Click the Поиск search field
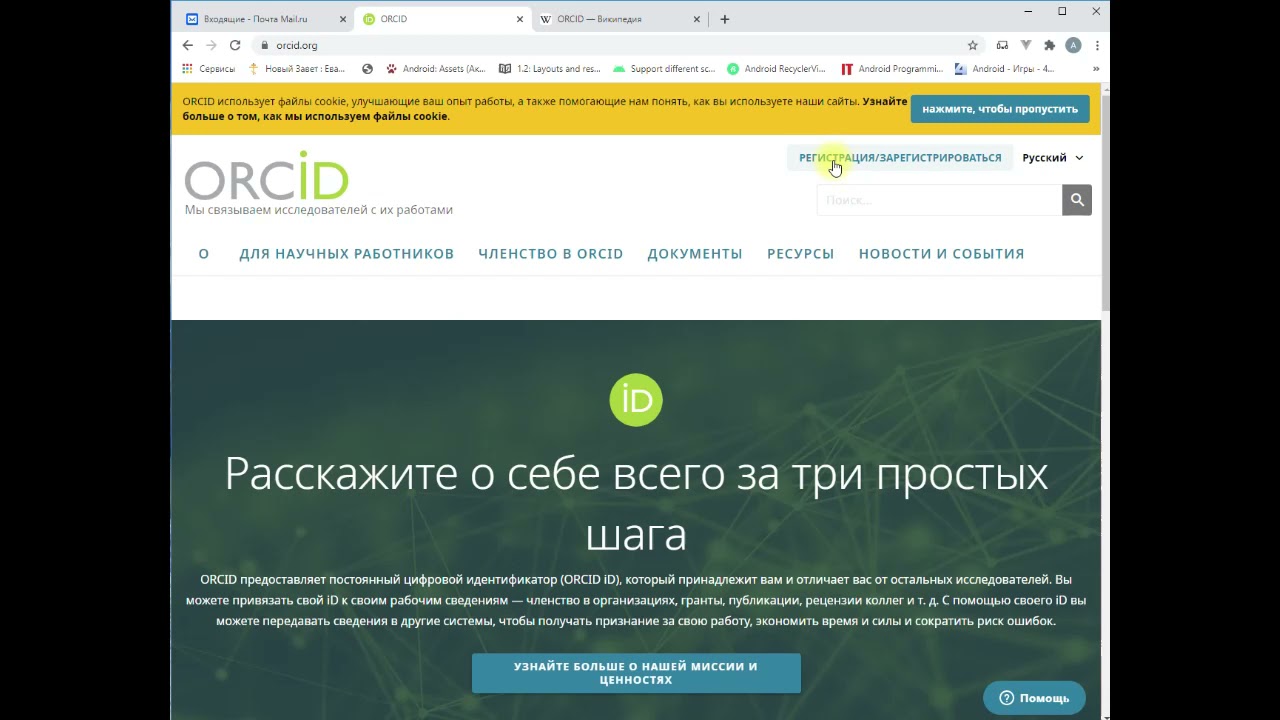The image size is (1280, 720). pos(939,200)
